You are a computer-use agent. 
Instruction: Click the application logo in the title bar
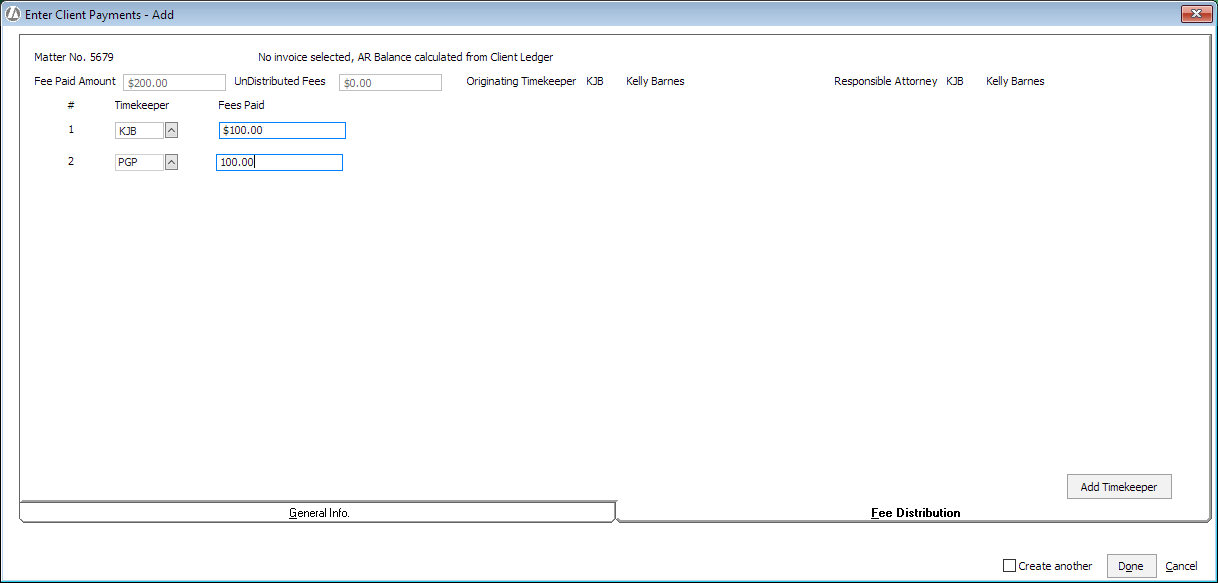point(12,14)
